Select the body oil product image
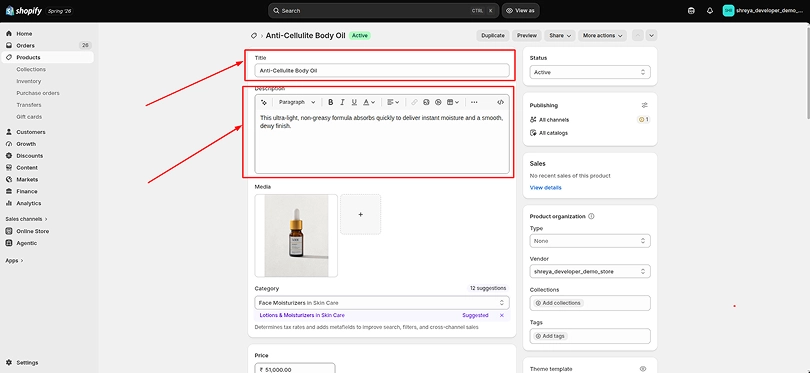810x373 pixels. click(296, 236)
